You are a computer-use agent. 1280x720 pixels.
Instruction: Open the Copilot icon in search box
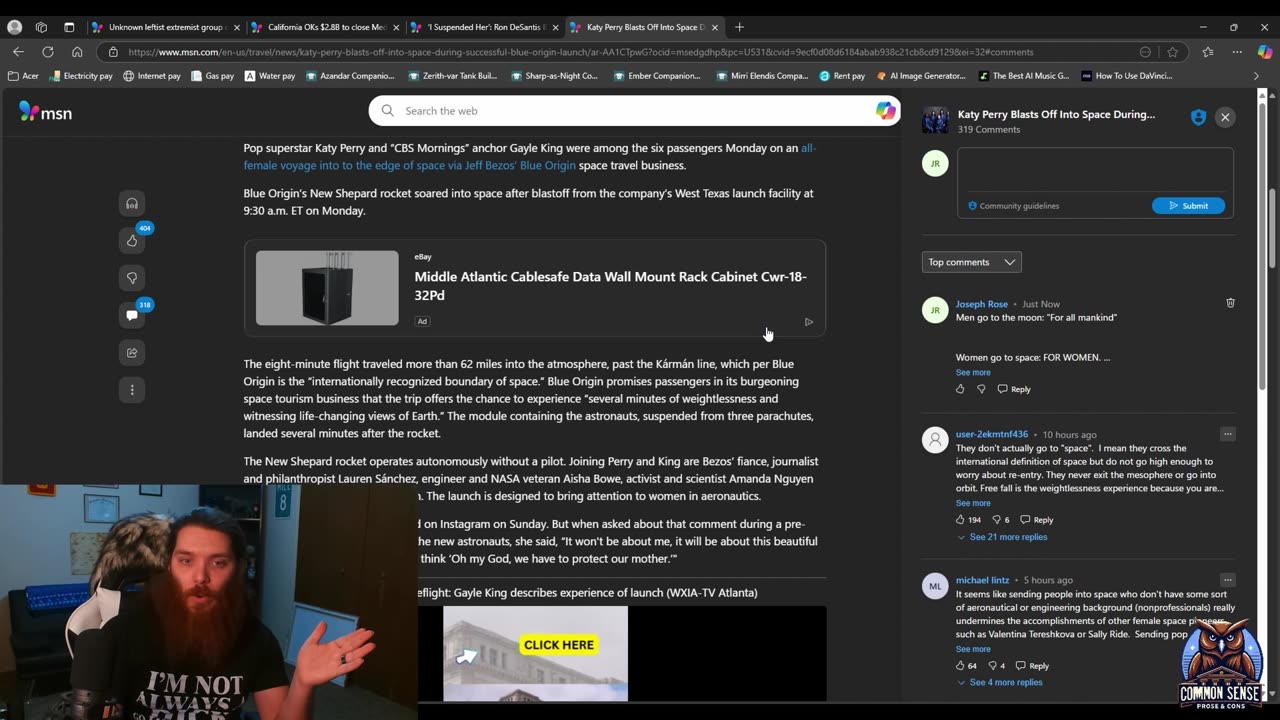click(x=885, y=111)
